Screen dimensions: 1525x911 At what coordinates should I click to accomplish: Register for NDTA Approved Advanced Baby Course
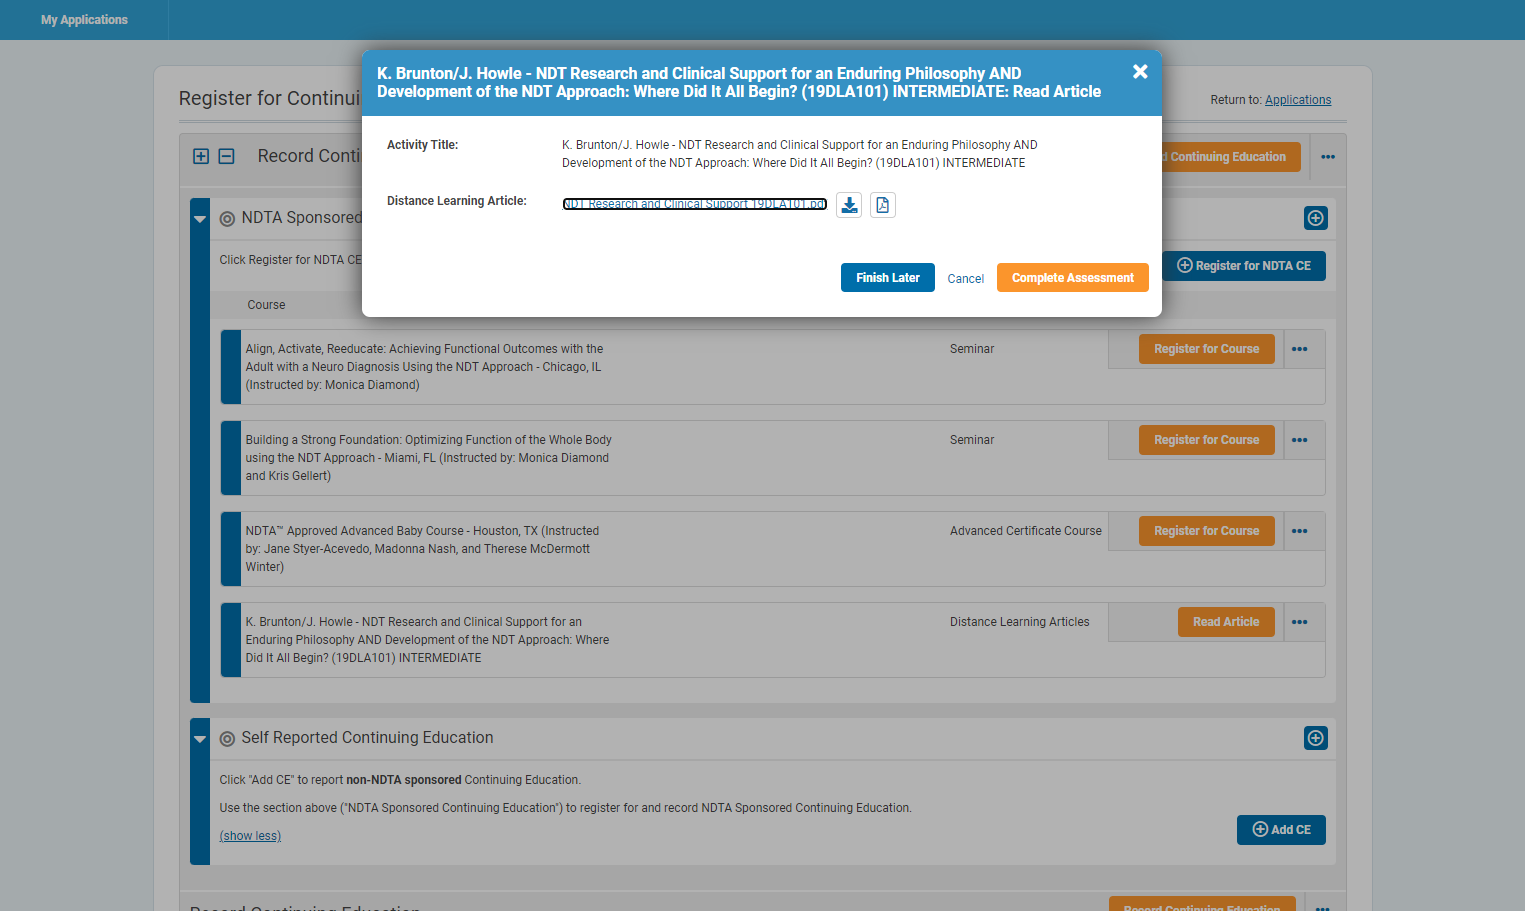click(x=1207, y=531)
